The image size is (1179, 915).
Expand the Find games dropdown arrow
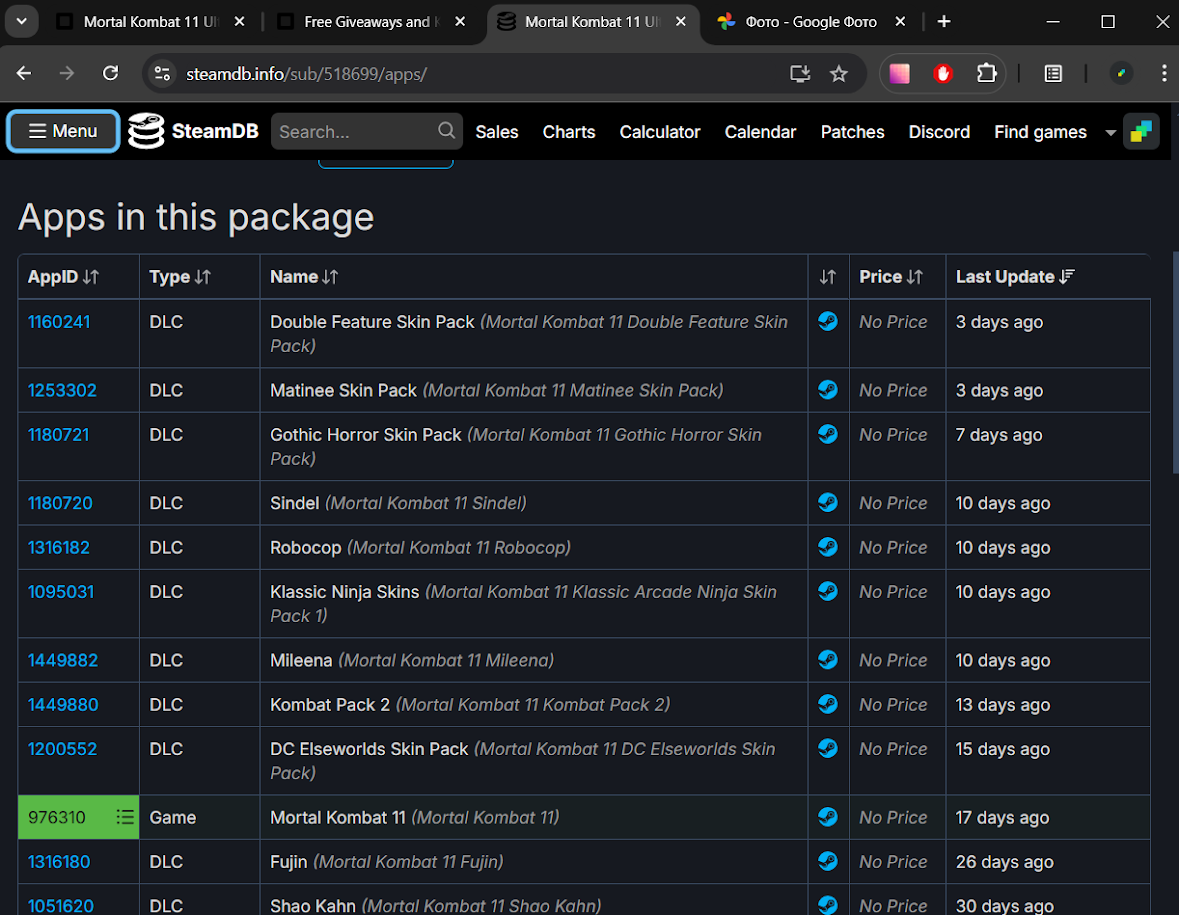1110,132
